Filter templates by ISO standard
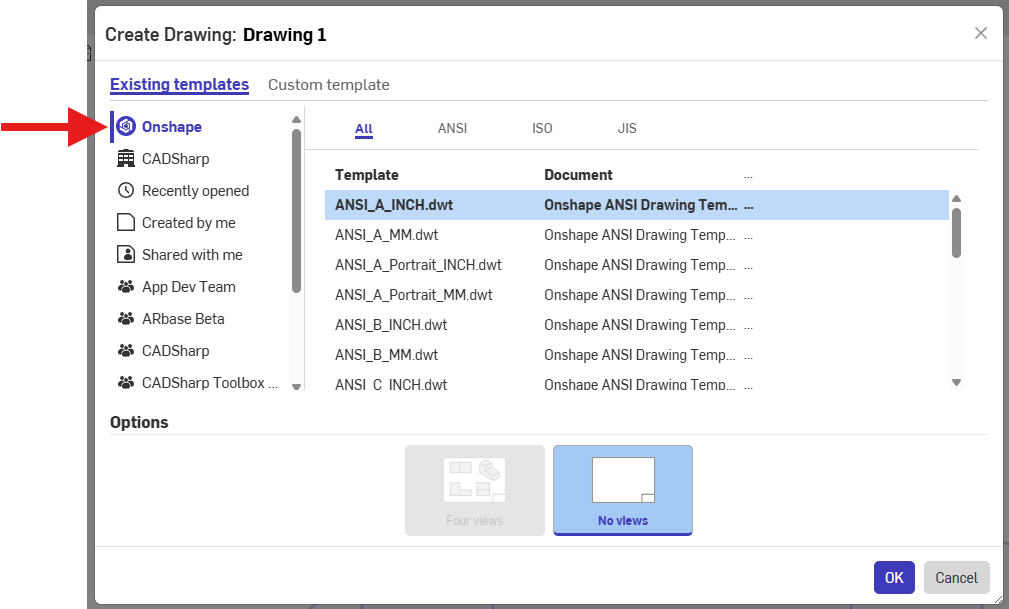The image size is (1009, 609). click(x=542, y=128)
